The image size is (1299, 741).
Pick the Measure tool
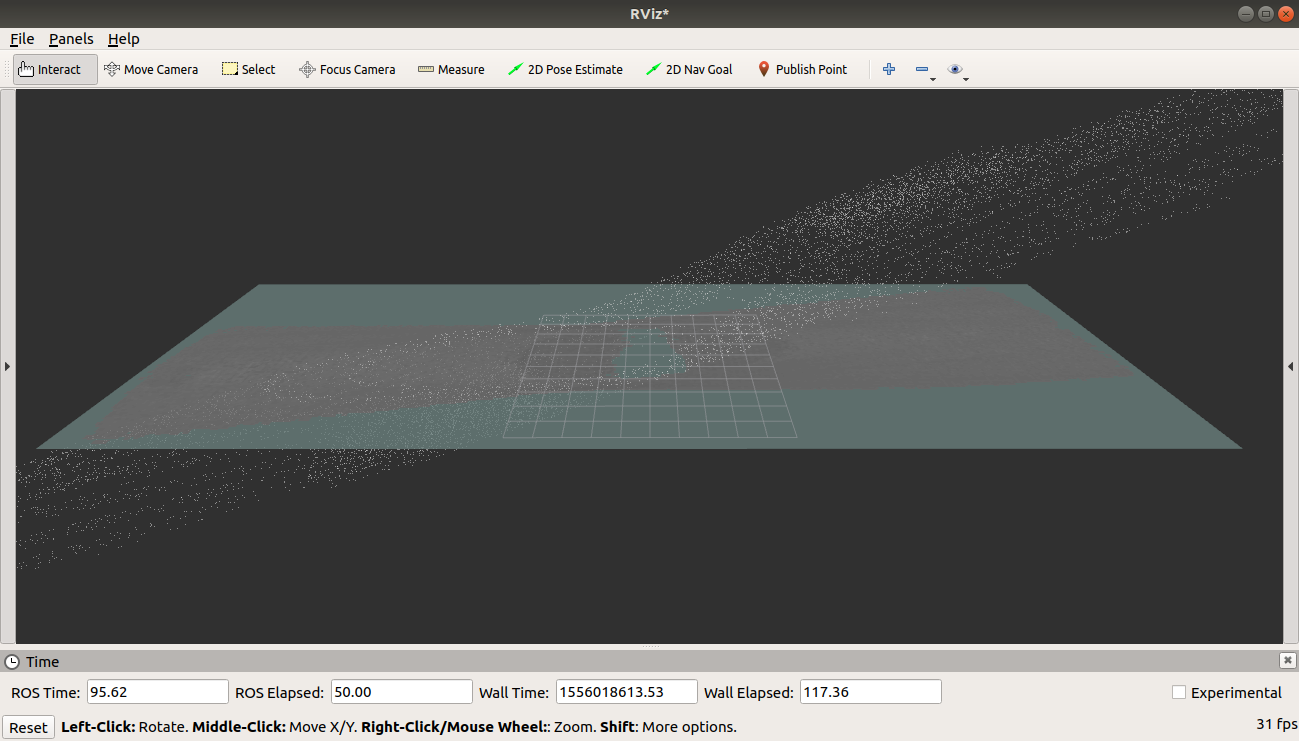pos(451,69)
